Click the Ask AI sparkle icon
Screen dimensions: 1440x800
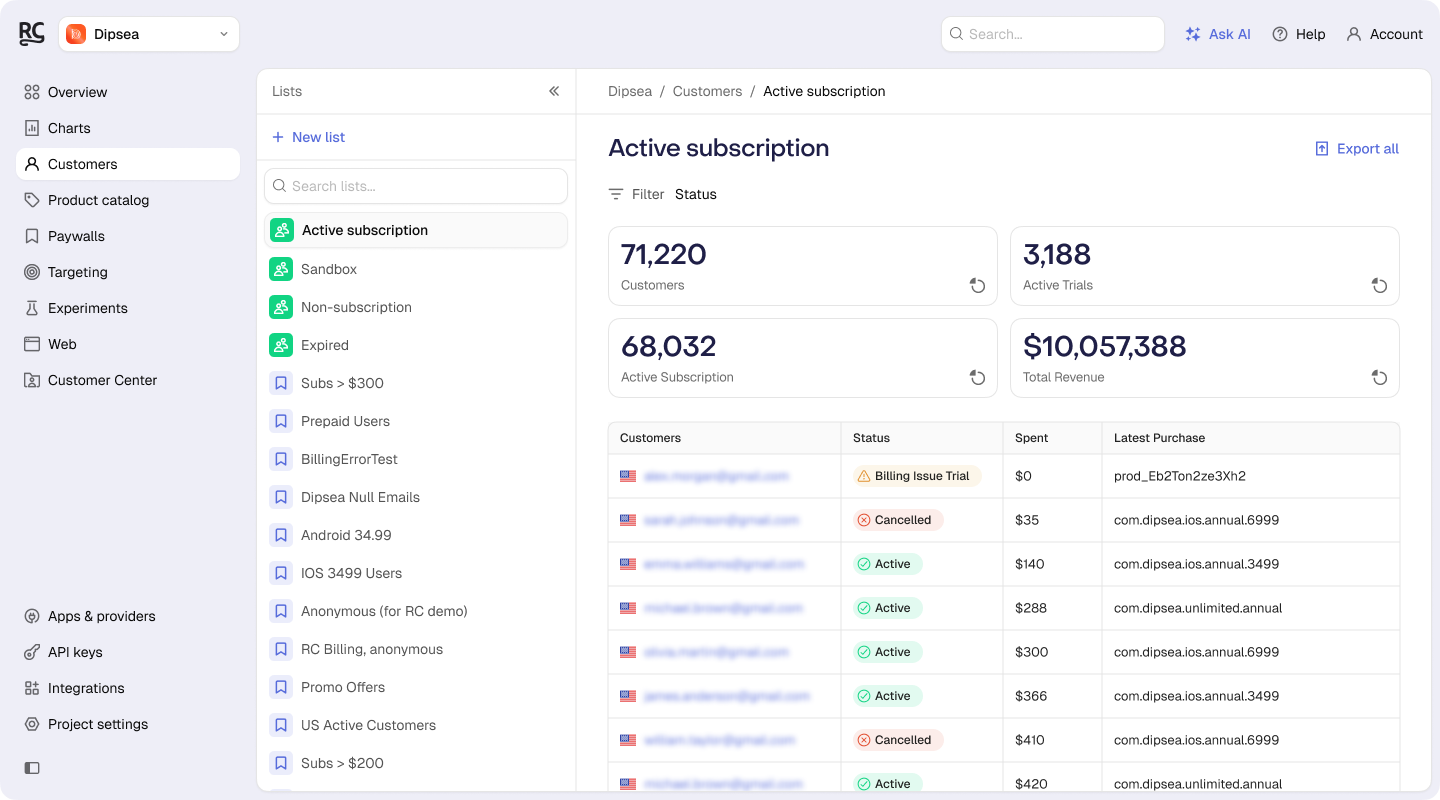(x=1192, y=34)
